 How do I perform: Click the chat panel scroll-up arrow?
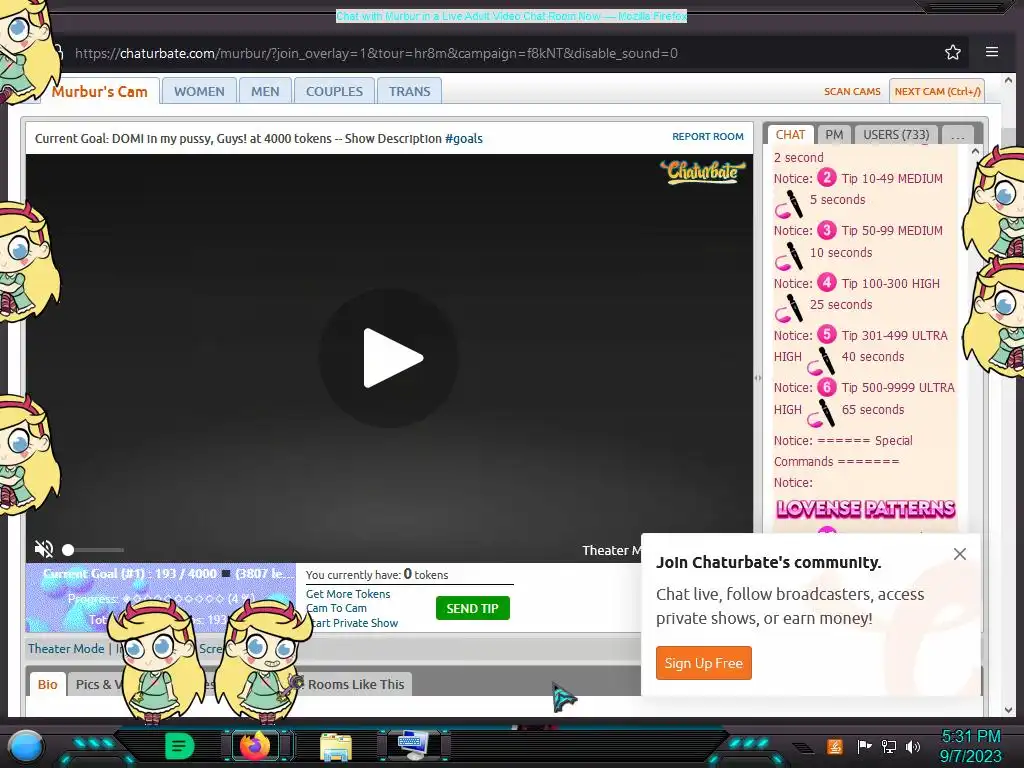click(x=975, y=152)
